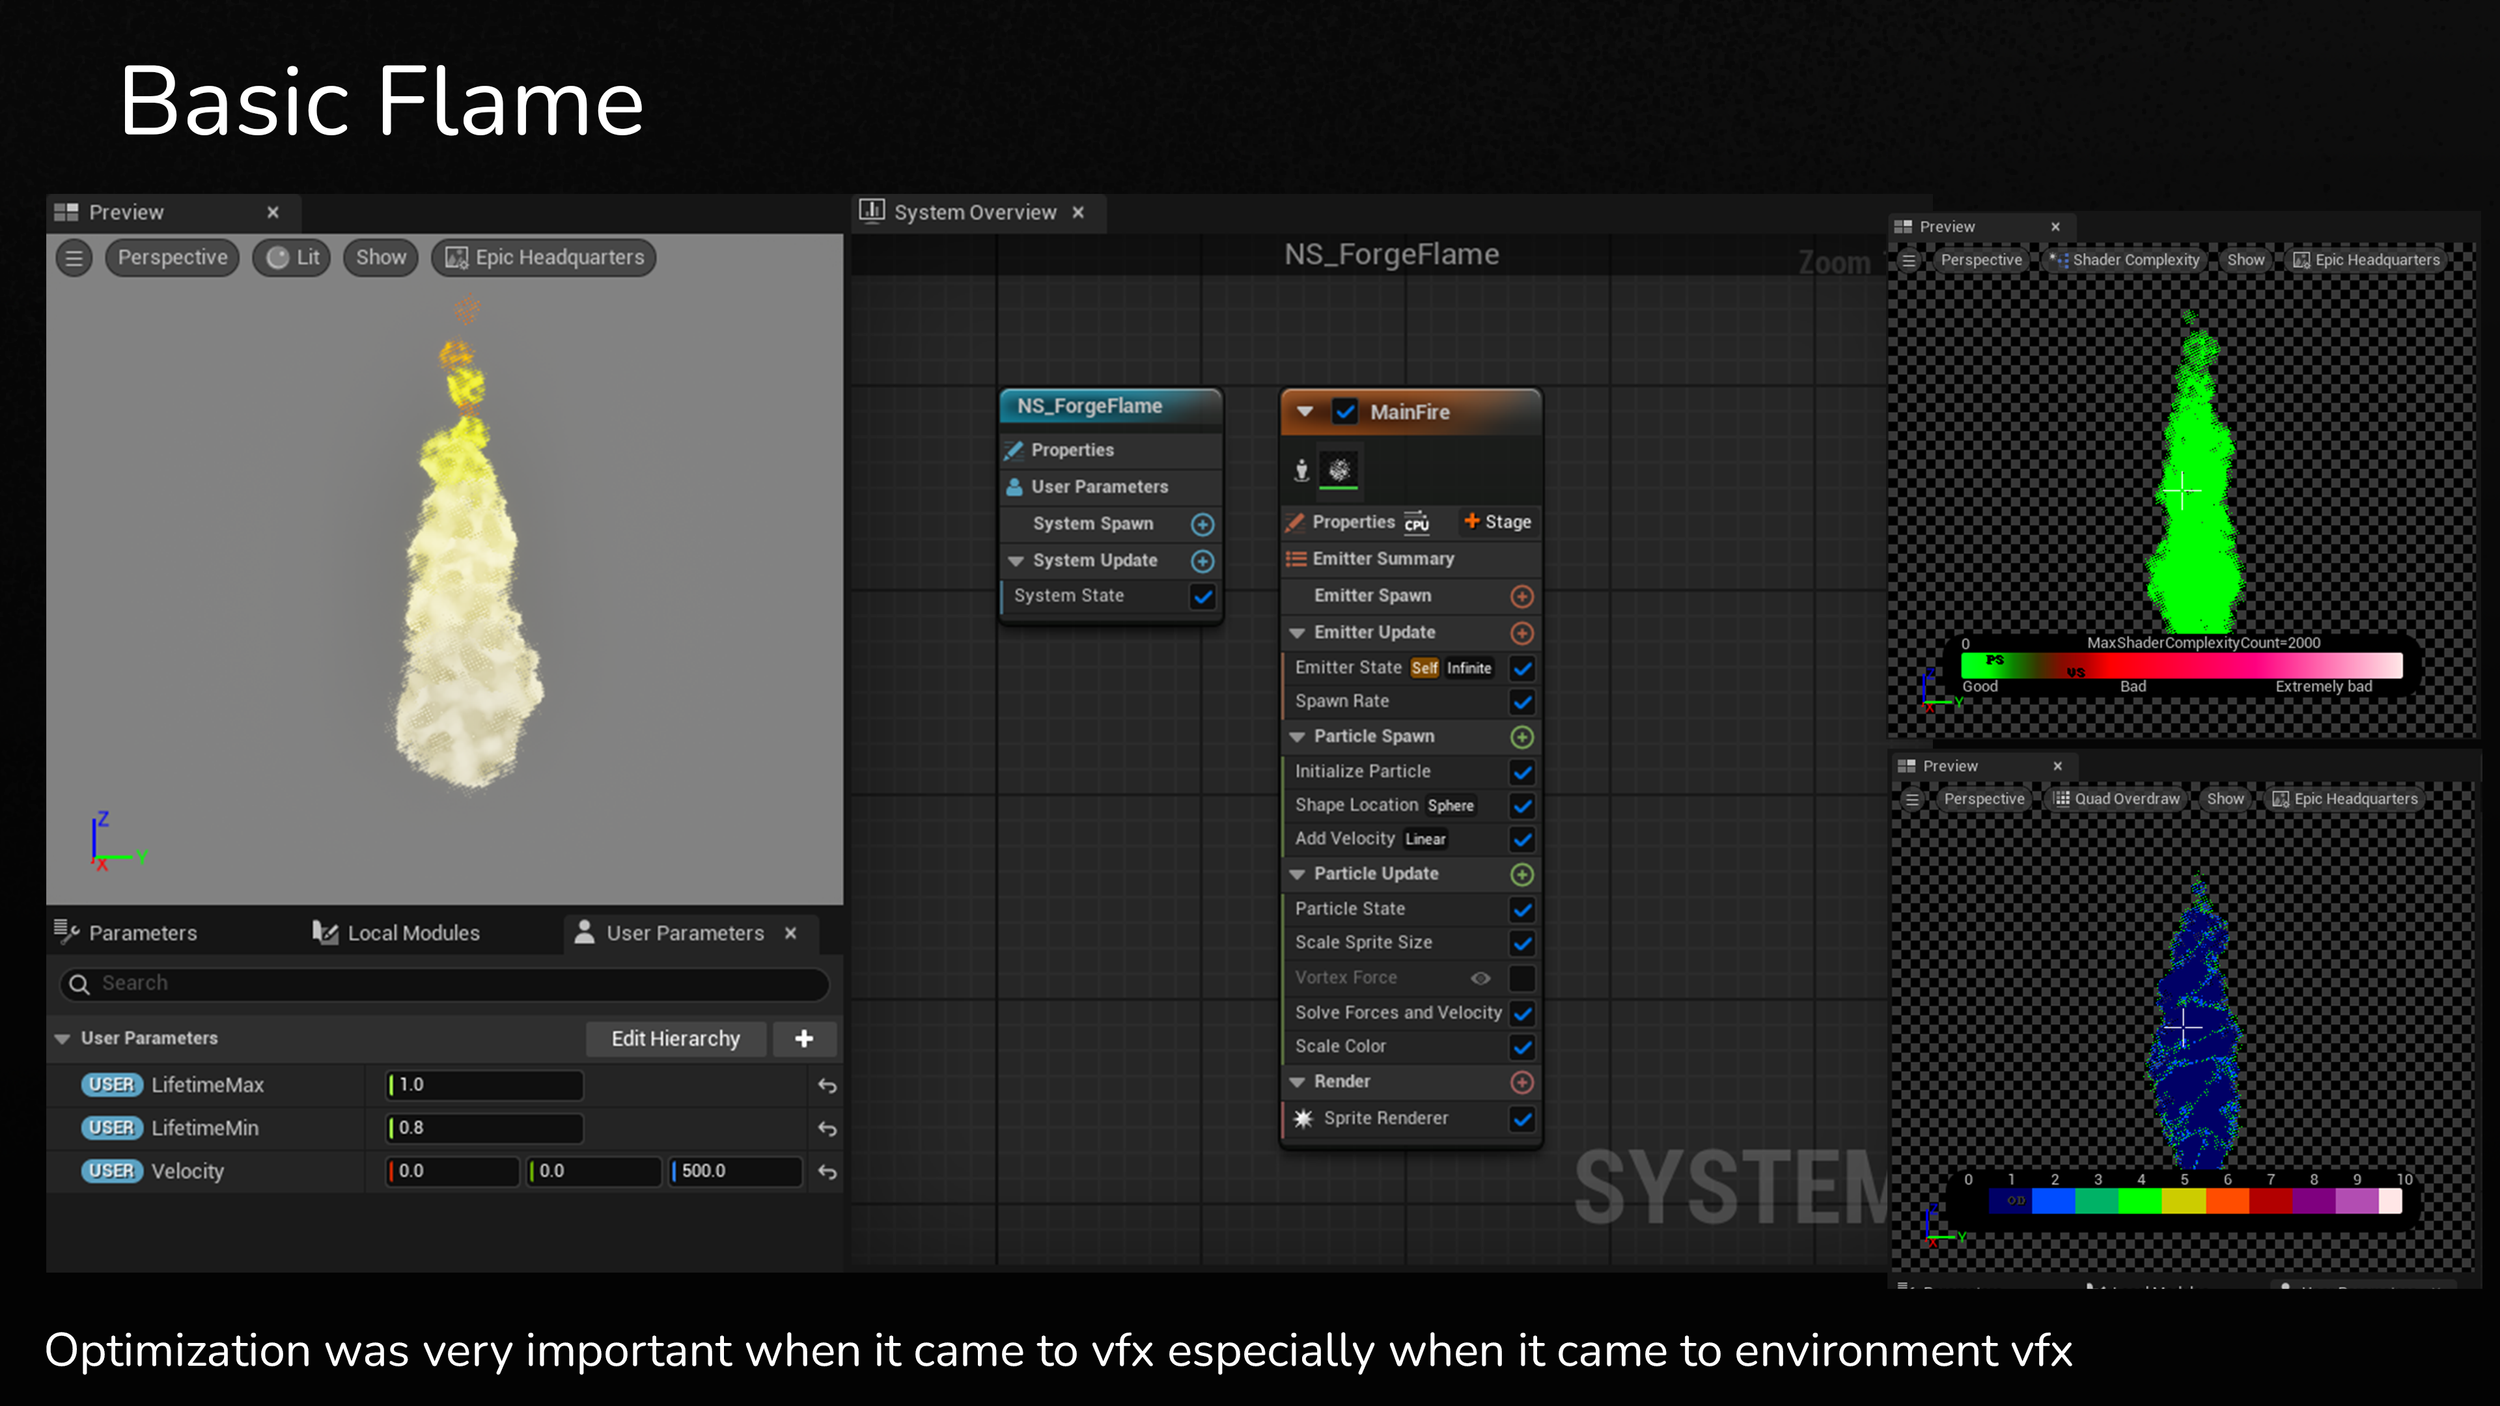Open the main Preview viewport hamburger menu
The width and height of the screenshot is (2500, 1406).
[74, 258]
